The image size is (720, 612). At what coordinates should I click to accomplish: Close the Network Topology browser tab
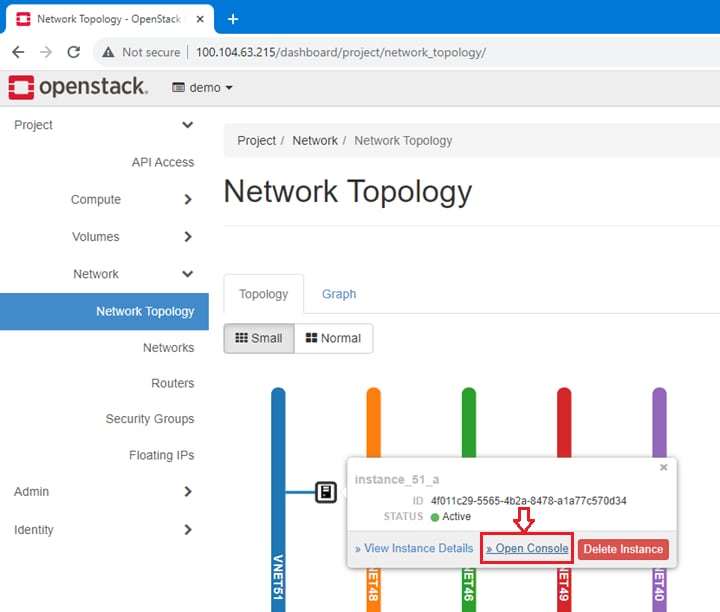tap(200, 19)
